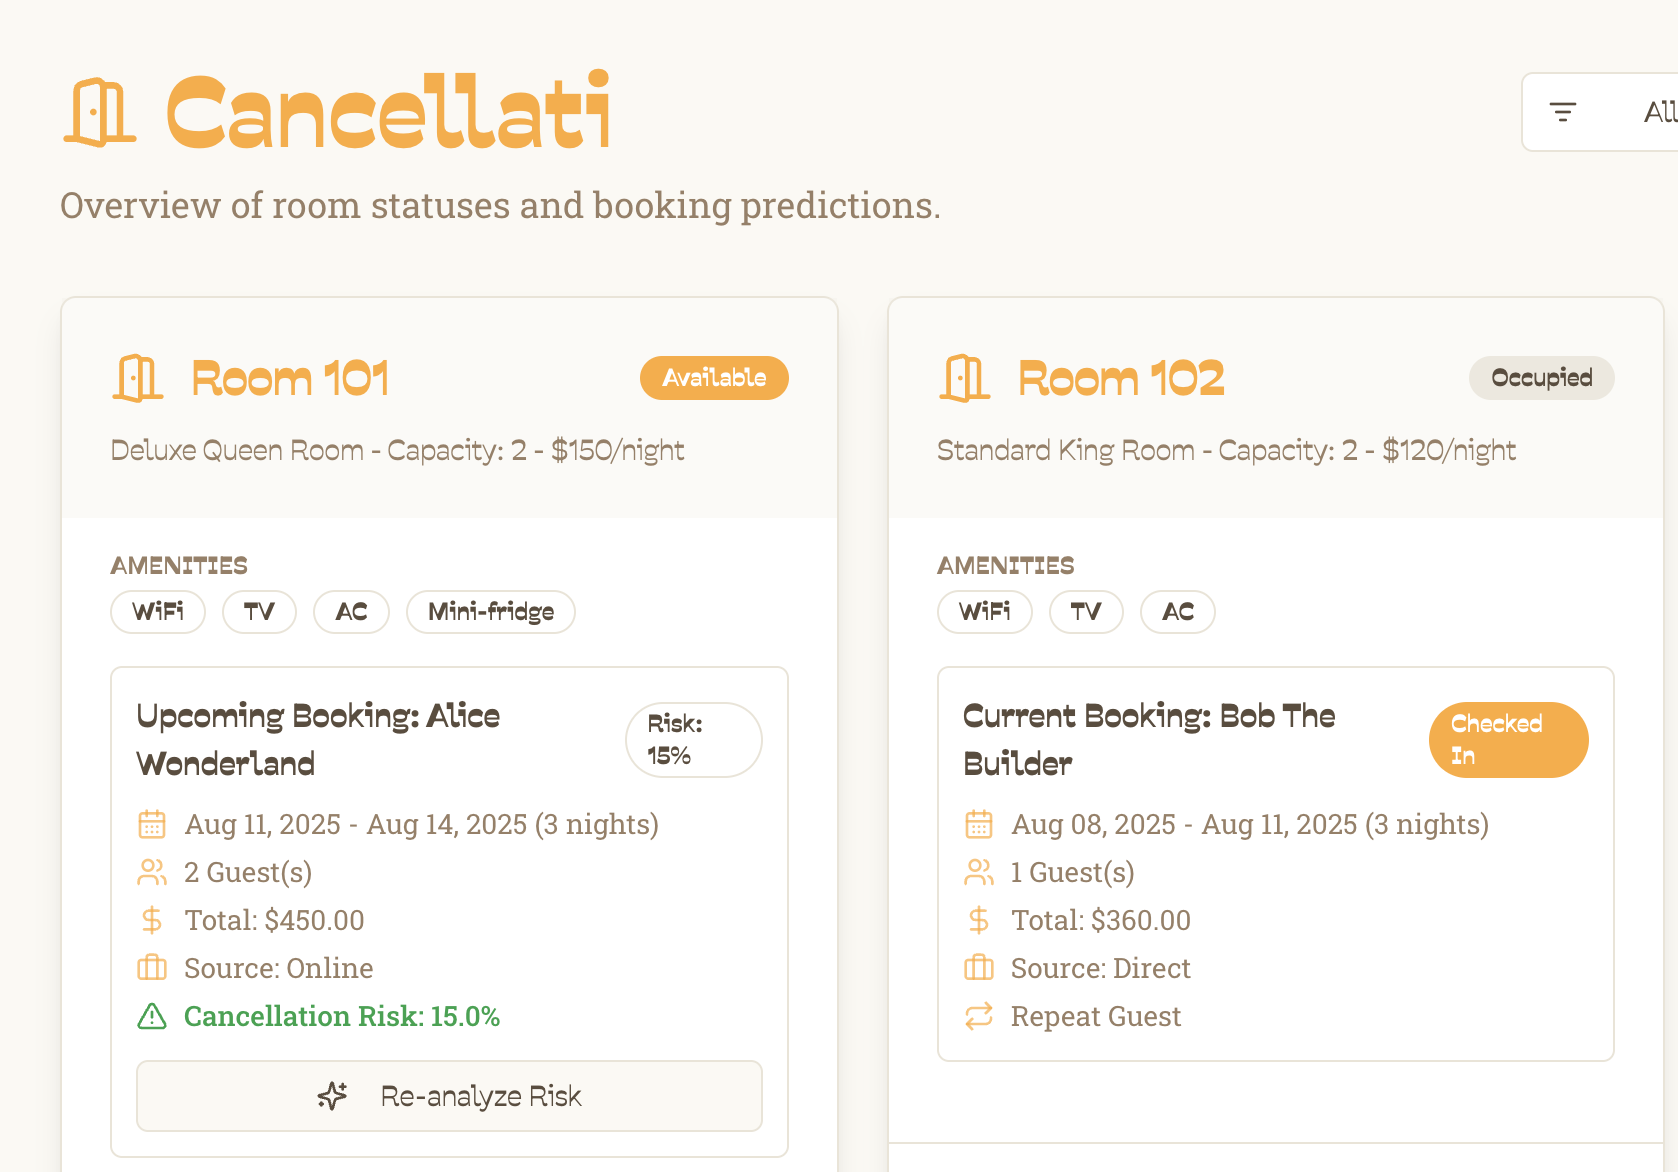Click the Room 101 WiFi amenity chip
This screenshot has height=1172, width=1678.
tap(158, 612)
